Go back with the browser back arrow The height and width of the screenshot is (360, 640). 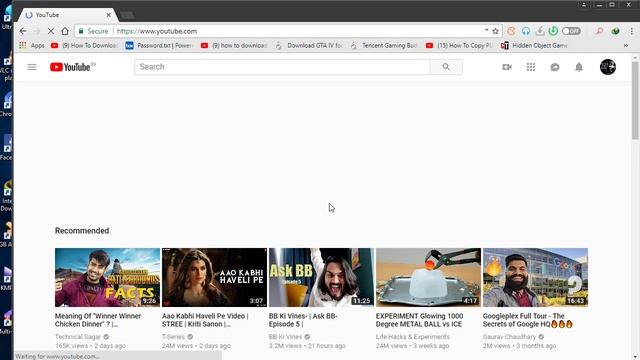[23, 31]
